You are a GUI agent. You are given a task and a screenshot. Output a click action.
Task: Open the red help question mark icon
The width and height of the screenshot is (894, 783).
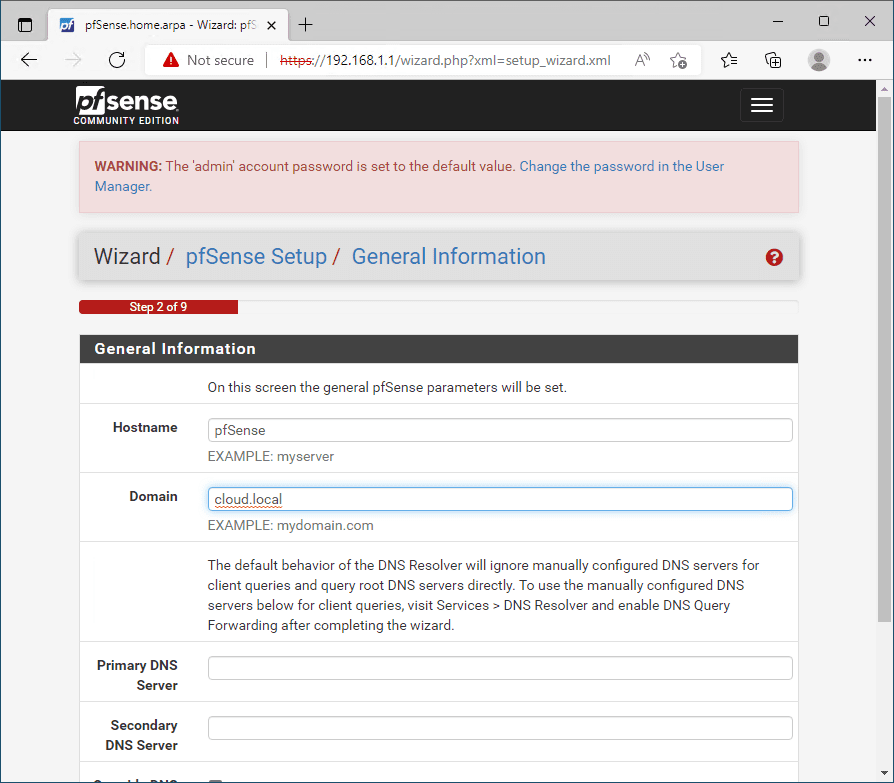point(774,257)
